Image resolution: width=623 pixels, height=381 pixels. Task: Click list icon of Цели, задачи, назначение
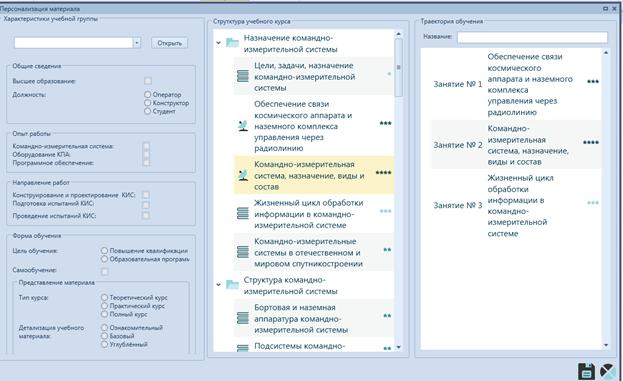(x=243, y=76)
